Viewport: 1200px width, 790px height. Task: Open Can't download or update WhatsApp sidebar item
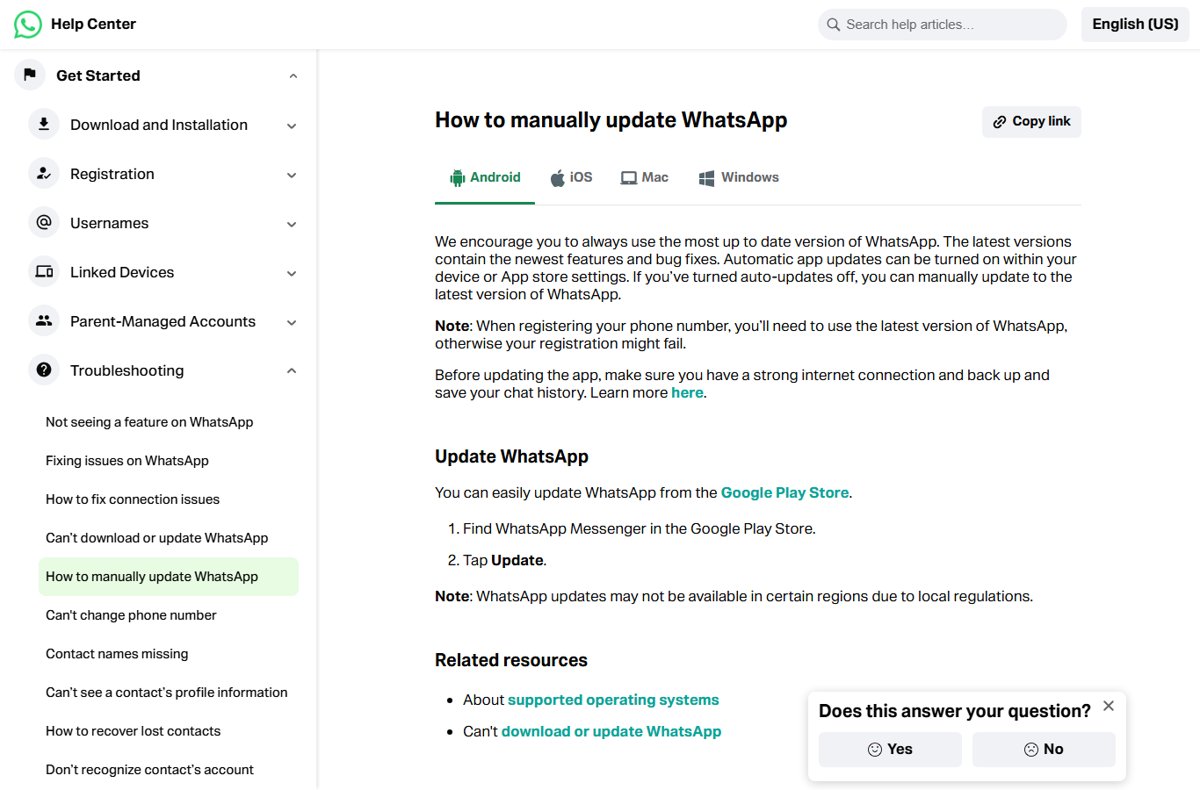[x=157, y=538]
